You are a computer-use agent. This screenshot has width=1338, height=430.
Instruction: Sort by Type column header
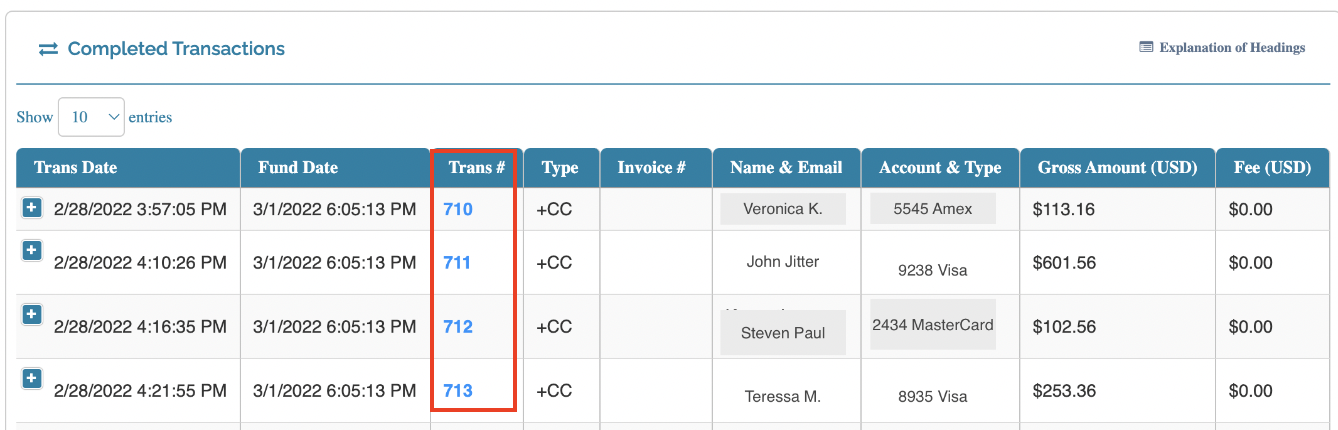560,167
